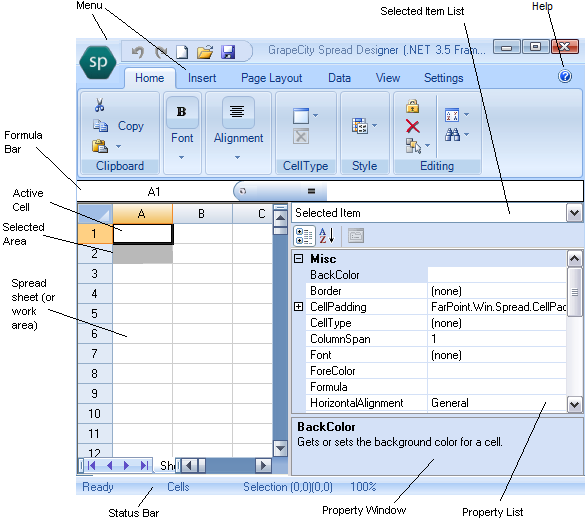This screenshot has width=587, height=522.
Task: Click the A1 cell name box
Action: 154,192
